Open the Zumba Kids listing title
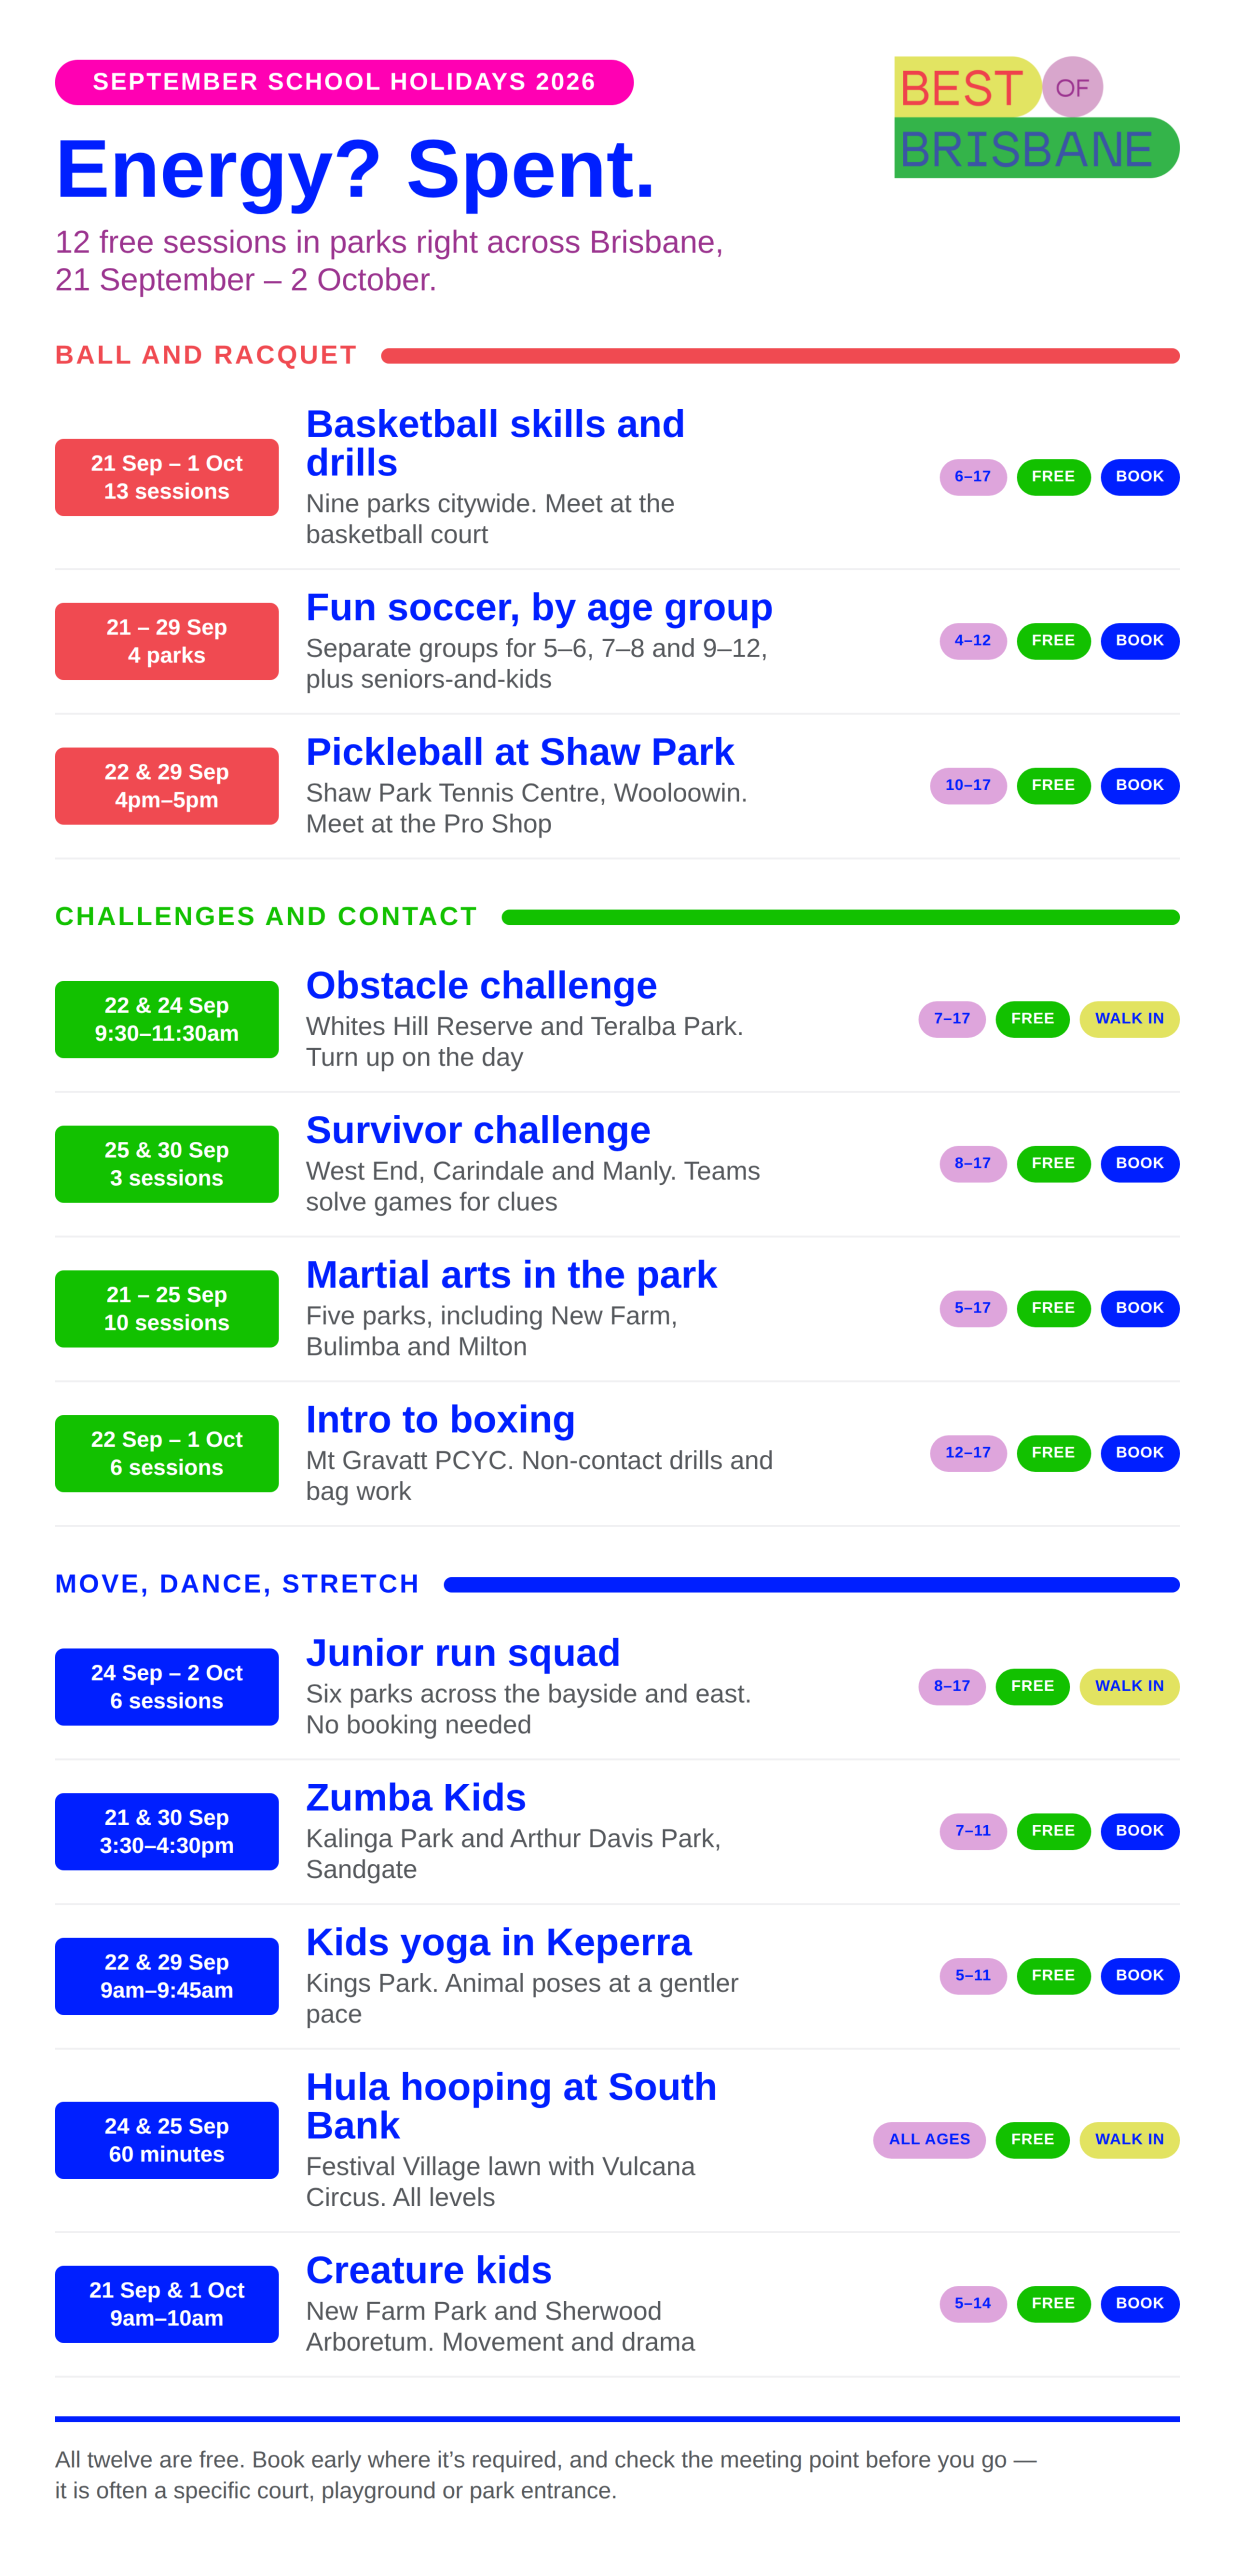 416,1796
